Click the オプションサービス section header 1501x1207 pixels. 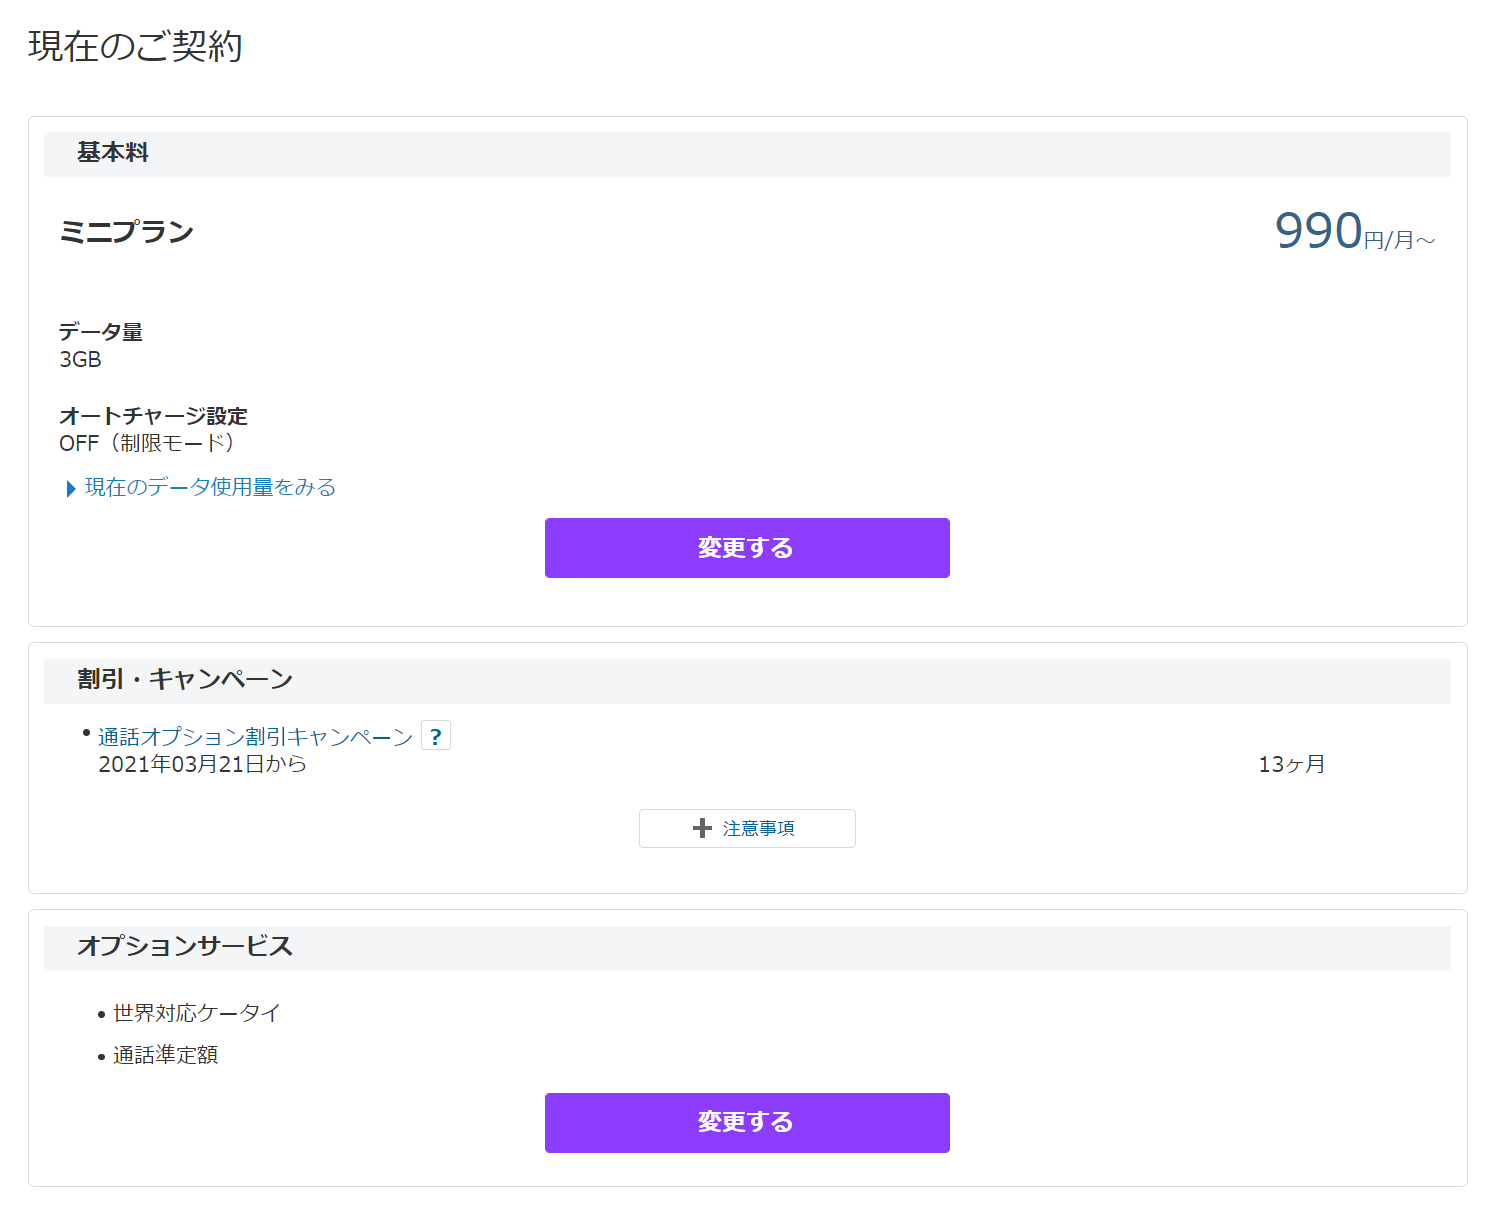747,948
